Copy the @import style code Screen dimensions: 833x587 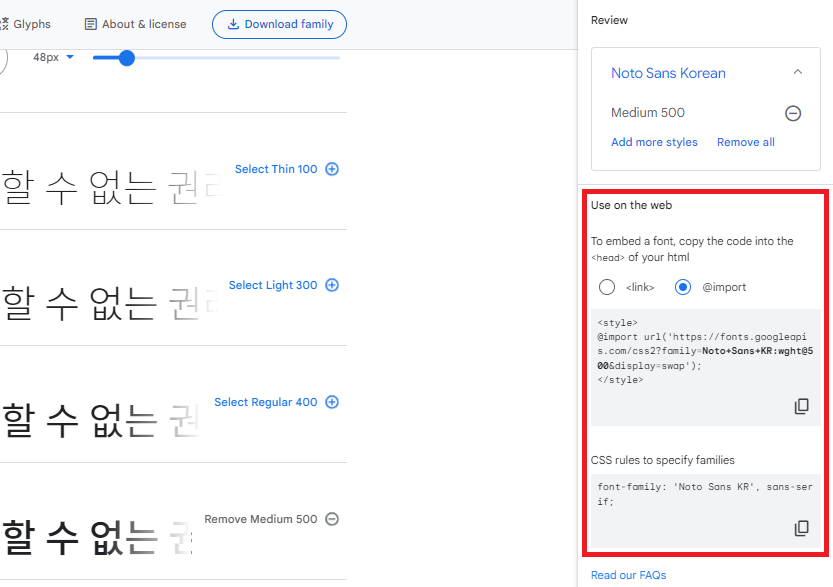coord(802,406)
